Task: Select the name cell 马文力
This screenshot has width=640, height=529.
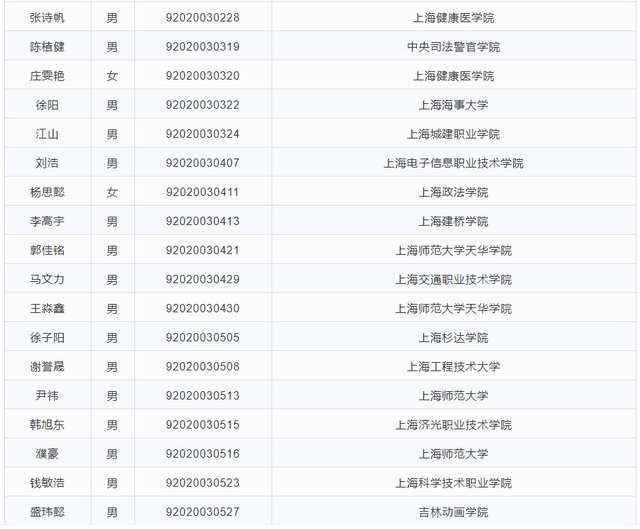Action: point(47,279)
